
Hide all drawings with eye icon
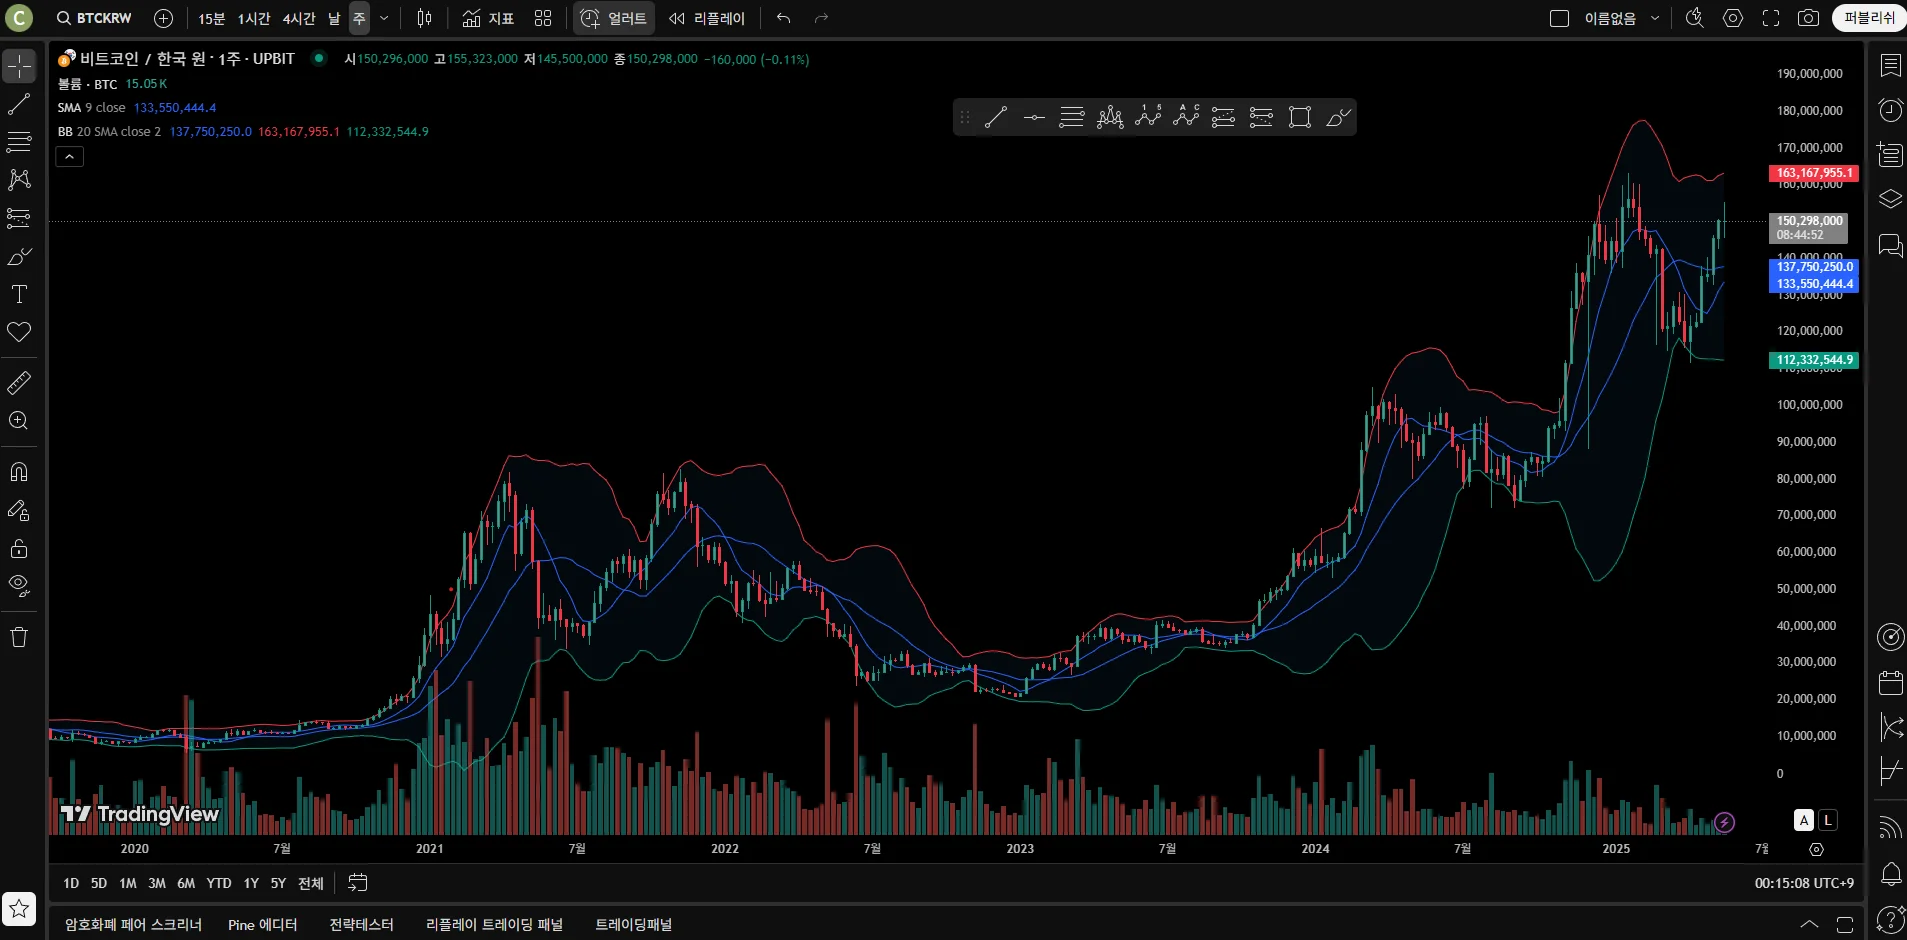[x=19, y=586]
